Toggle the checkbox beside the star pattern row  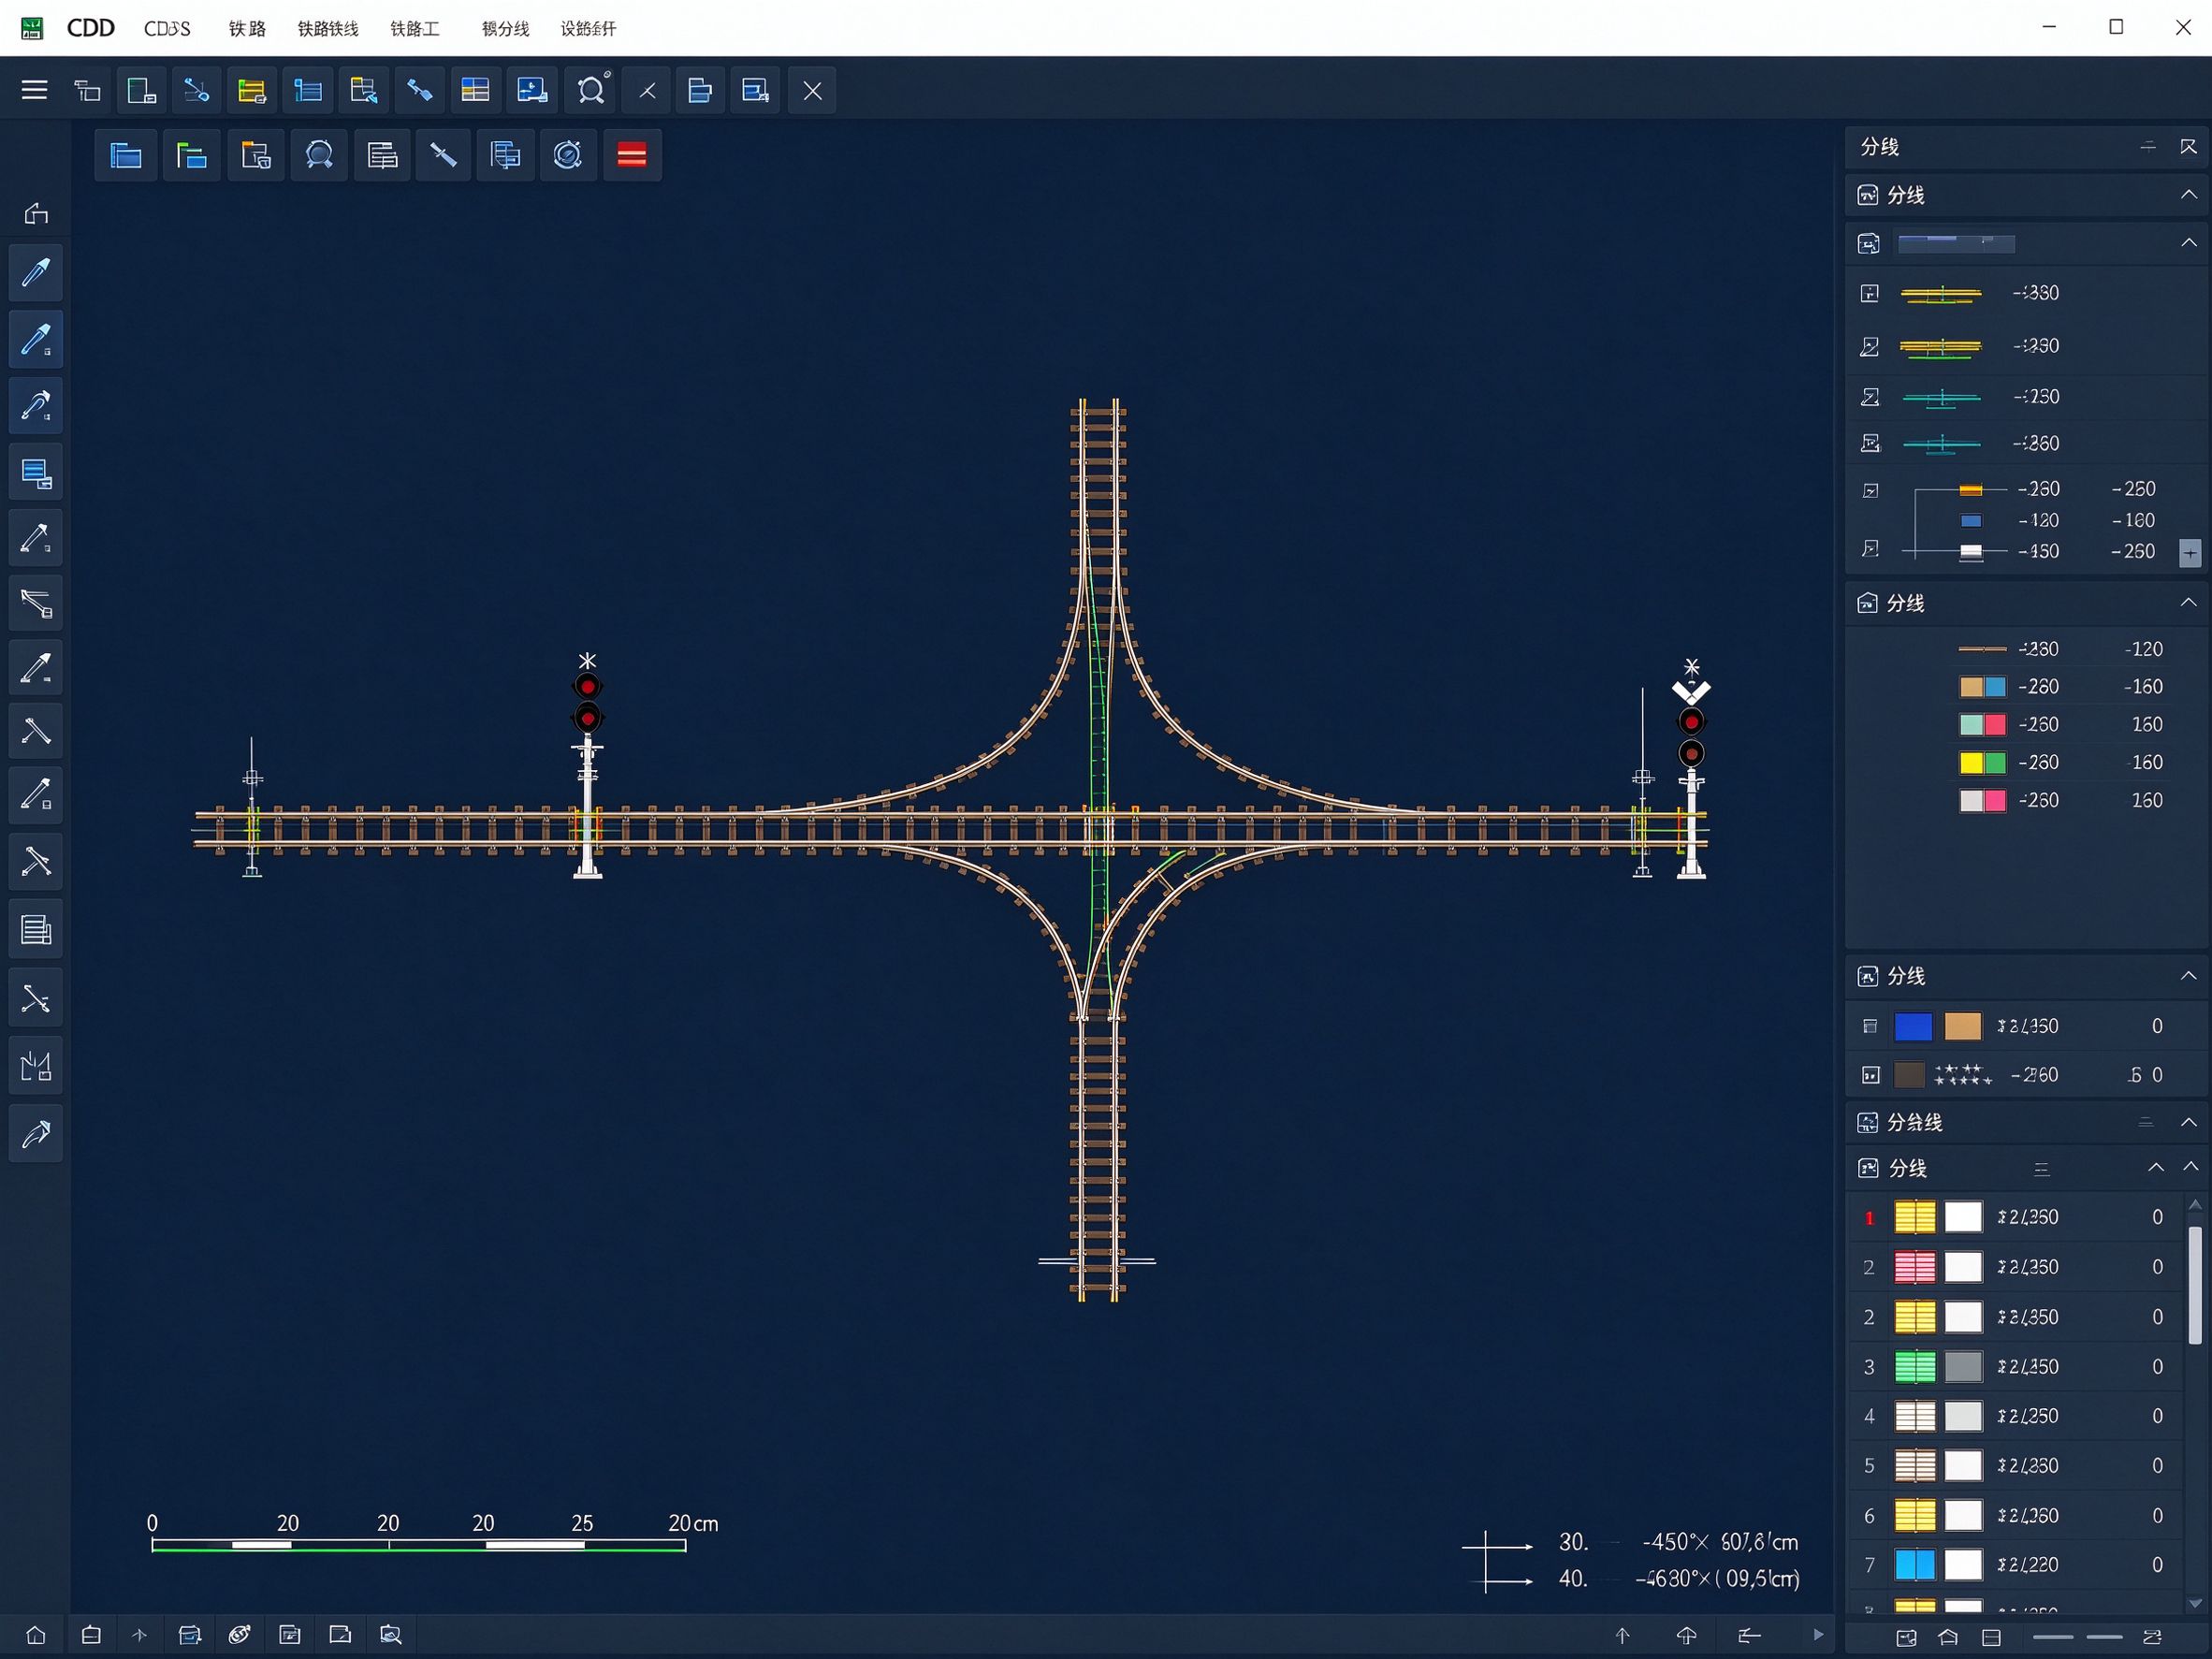pyautogui.click(x=1870, y=1075)
